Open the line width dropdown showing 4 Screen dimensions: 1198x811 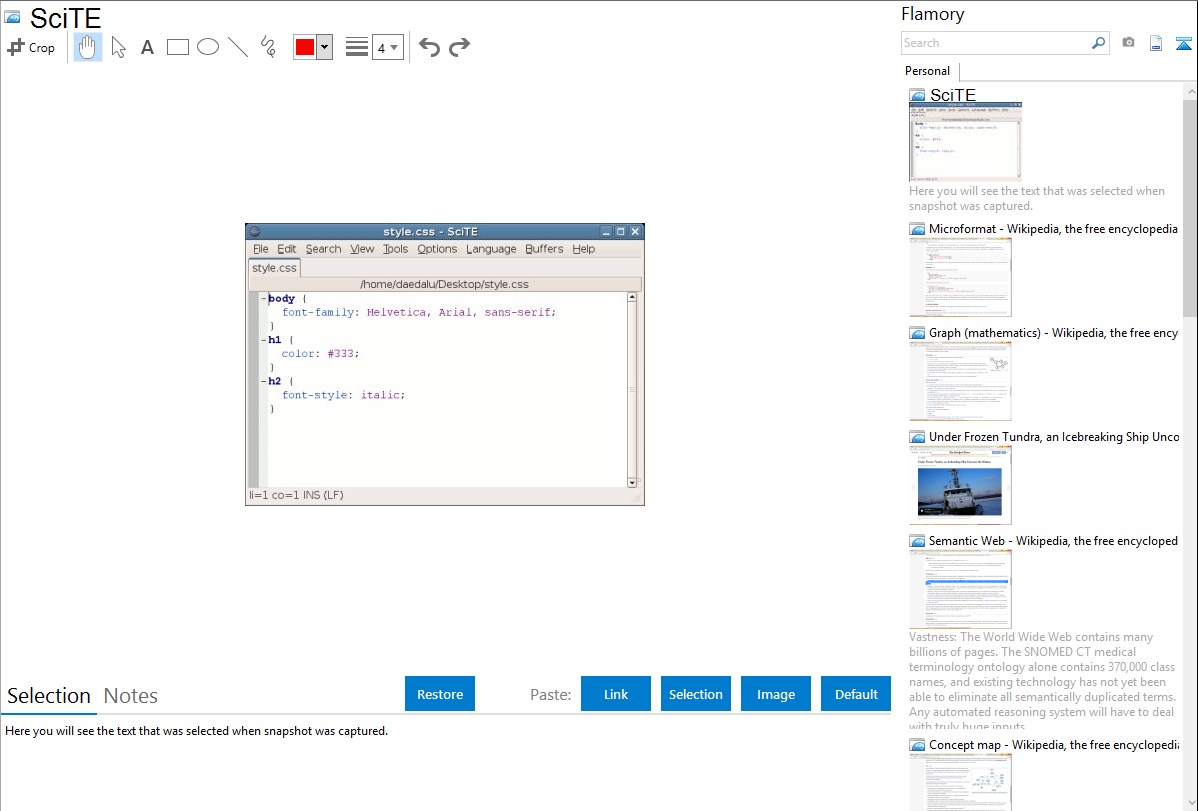[388, 47]
